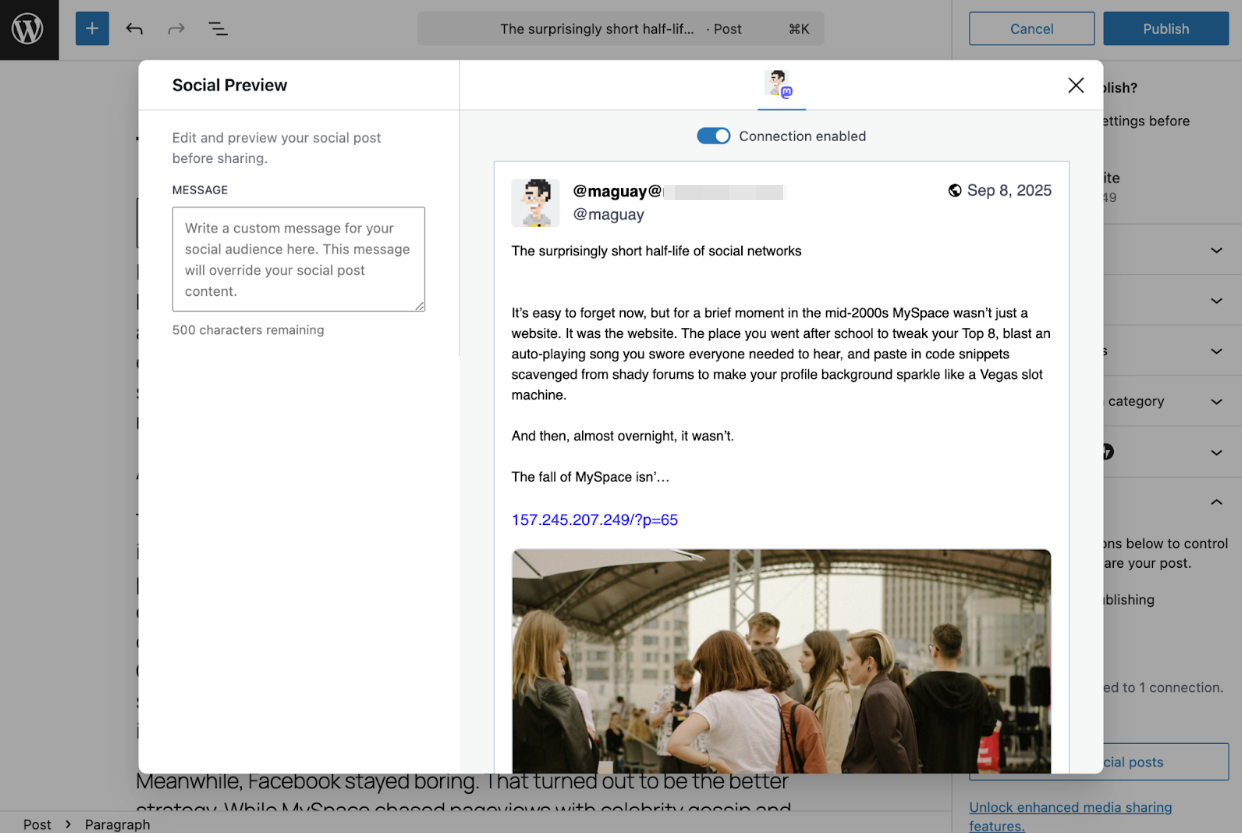Viewport: 1242px width, 833px height.
Task: Expand the category panel chevron
Action: 1215,401
